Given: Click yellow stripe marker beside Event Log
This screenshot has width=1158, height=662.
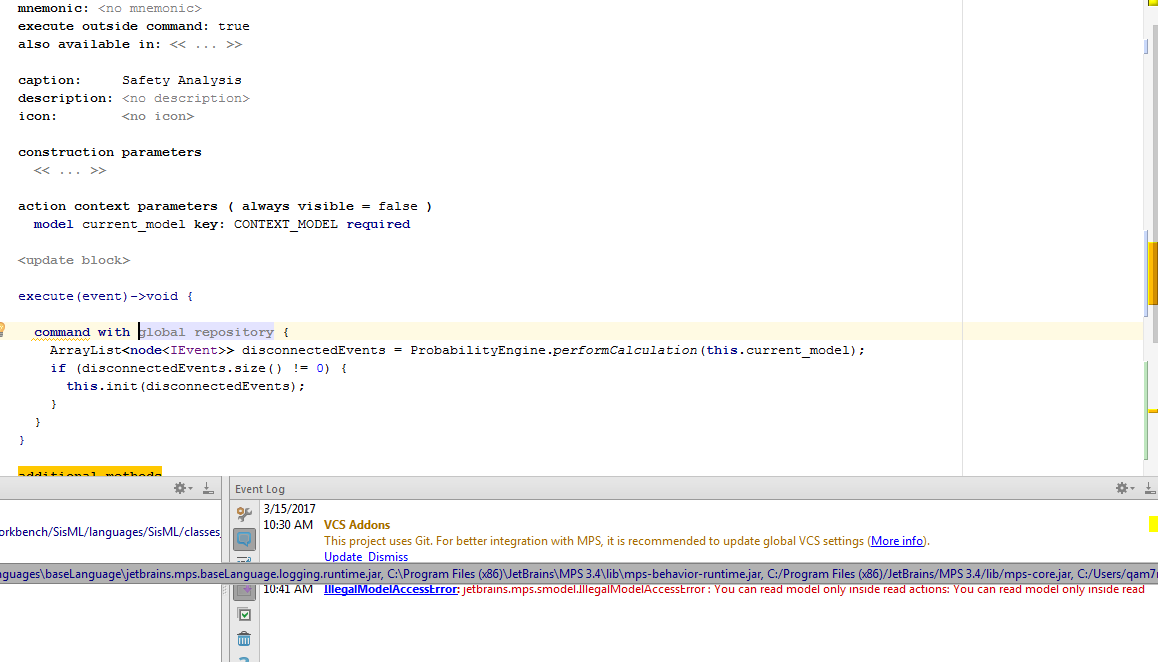Looking at the screenshot, I should pos(1152,523).
